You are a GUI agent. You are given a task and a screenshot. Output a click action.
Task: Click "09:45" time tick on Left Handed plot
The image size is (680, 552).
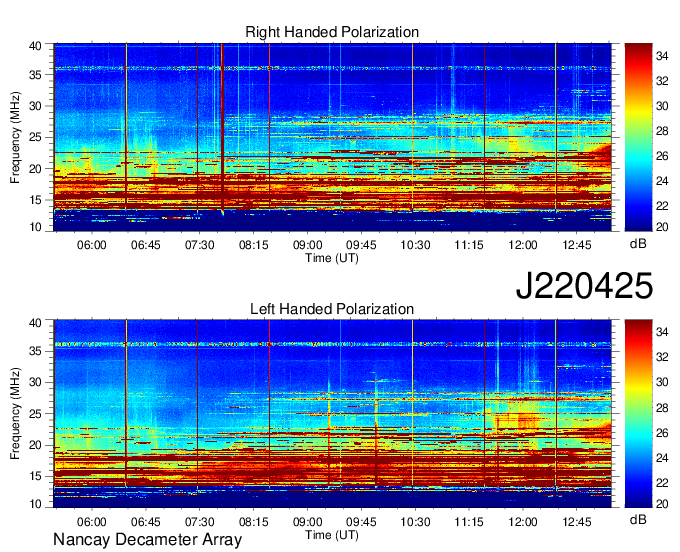[x=361, y=522]
